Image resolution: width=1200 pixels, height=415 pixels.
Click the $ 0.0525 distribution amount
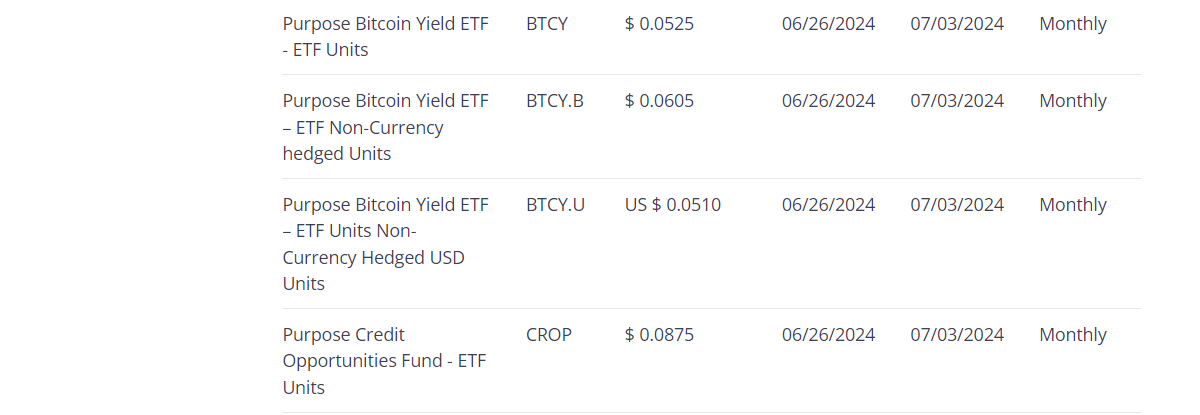coord(659,24)
